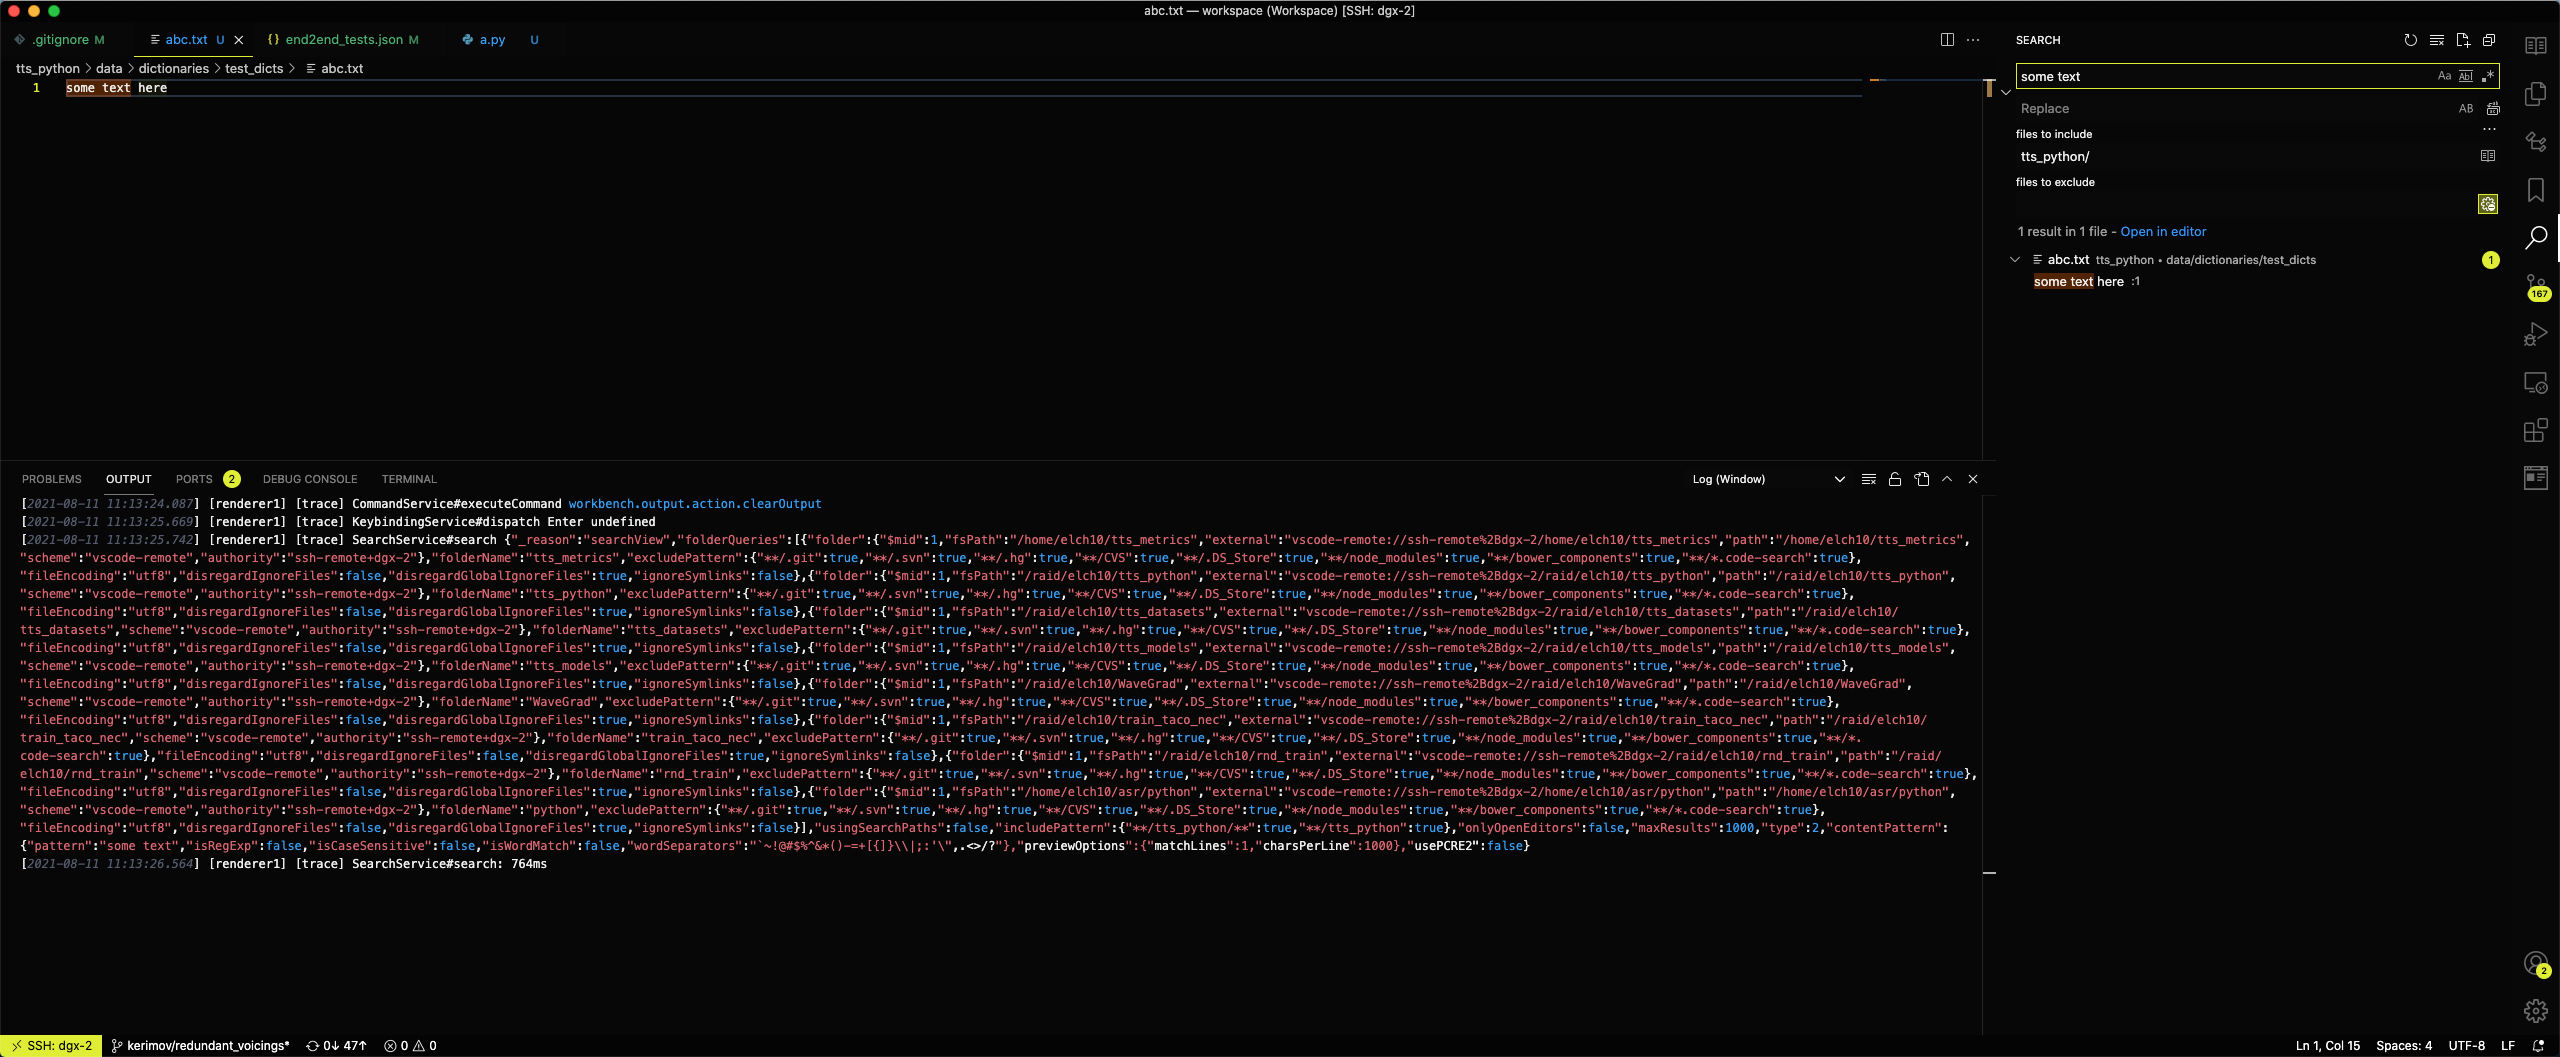Click test_dicts breadcrumb segment
Image resolution: width=2560 pixels, height=1057 pixels.
(254, 68)
